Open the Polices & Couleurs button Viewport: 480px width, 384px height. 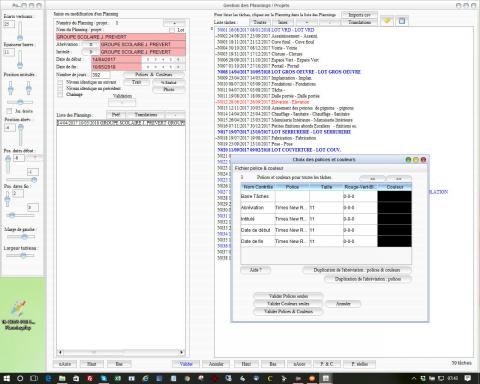coord(154,75)
